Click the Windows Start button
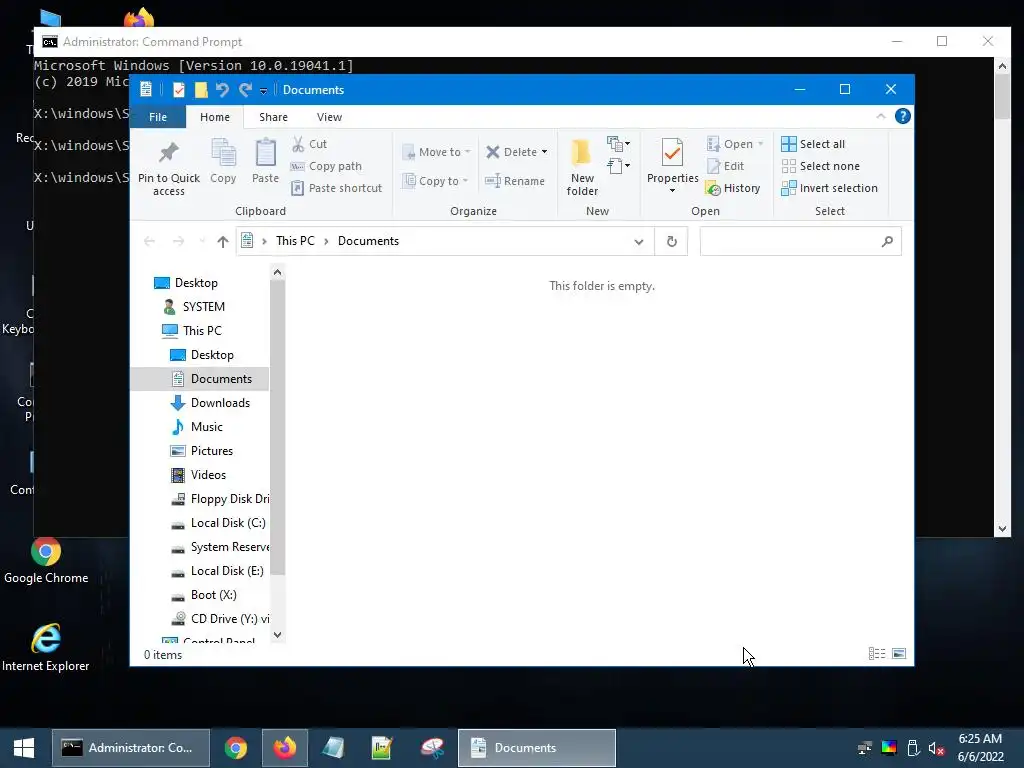The image size is (1024, 768). 24,748
